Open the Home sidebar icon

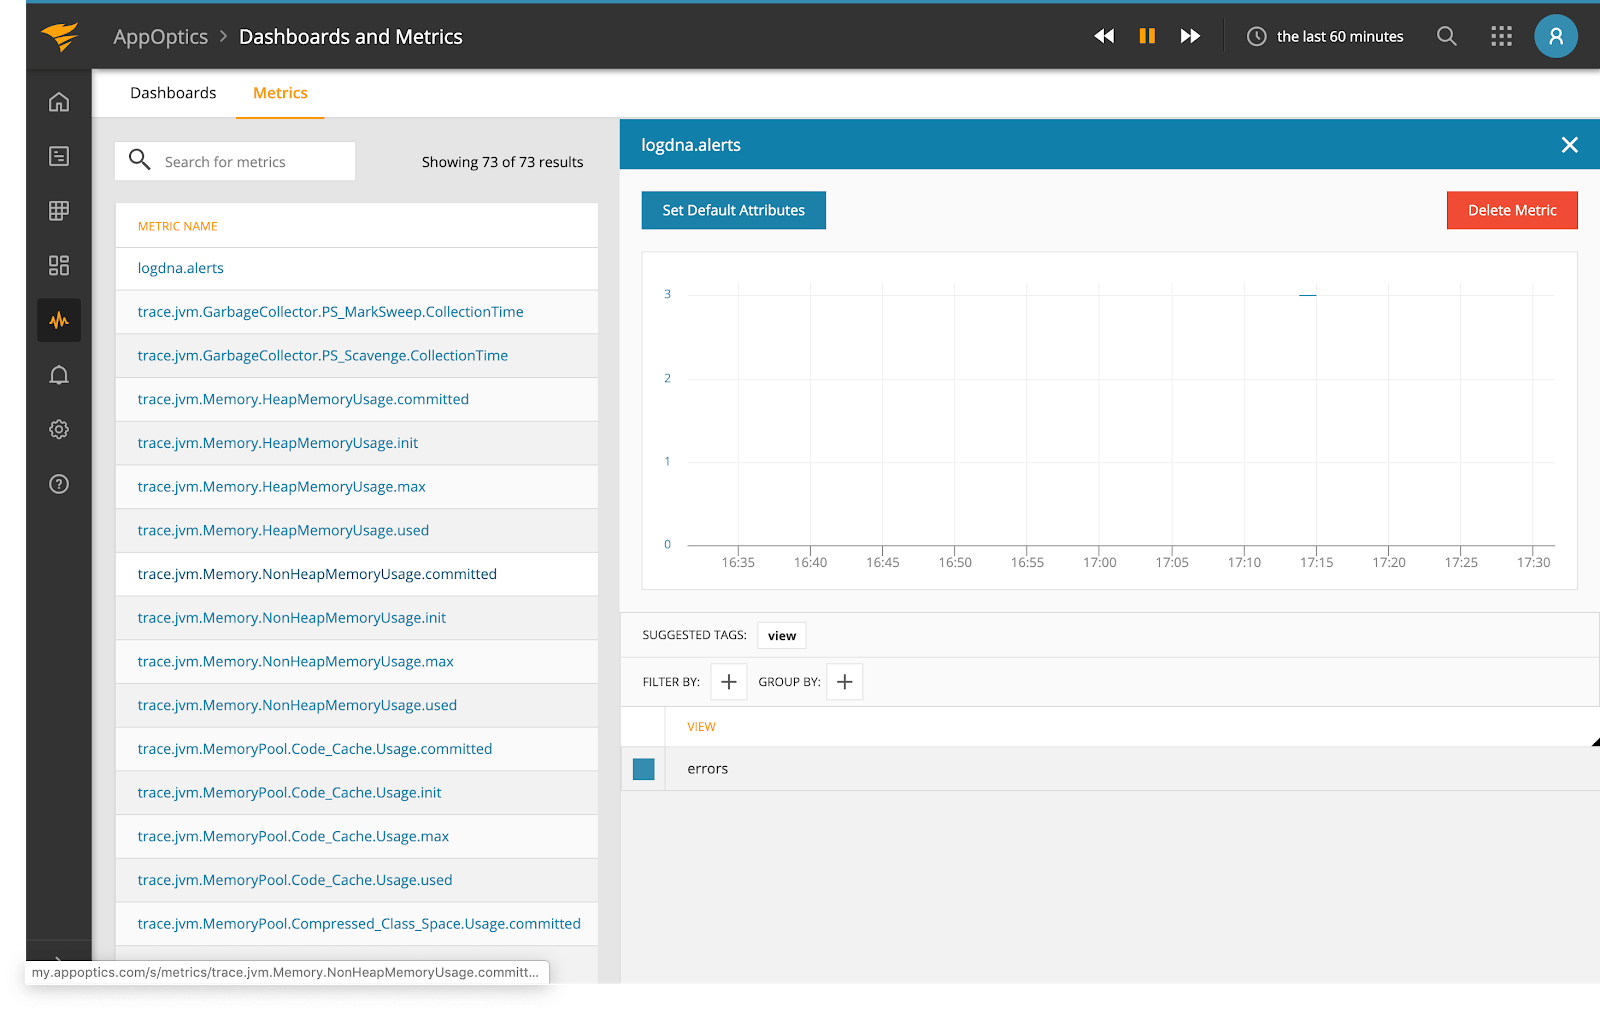[x=59, y=102]
